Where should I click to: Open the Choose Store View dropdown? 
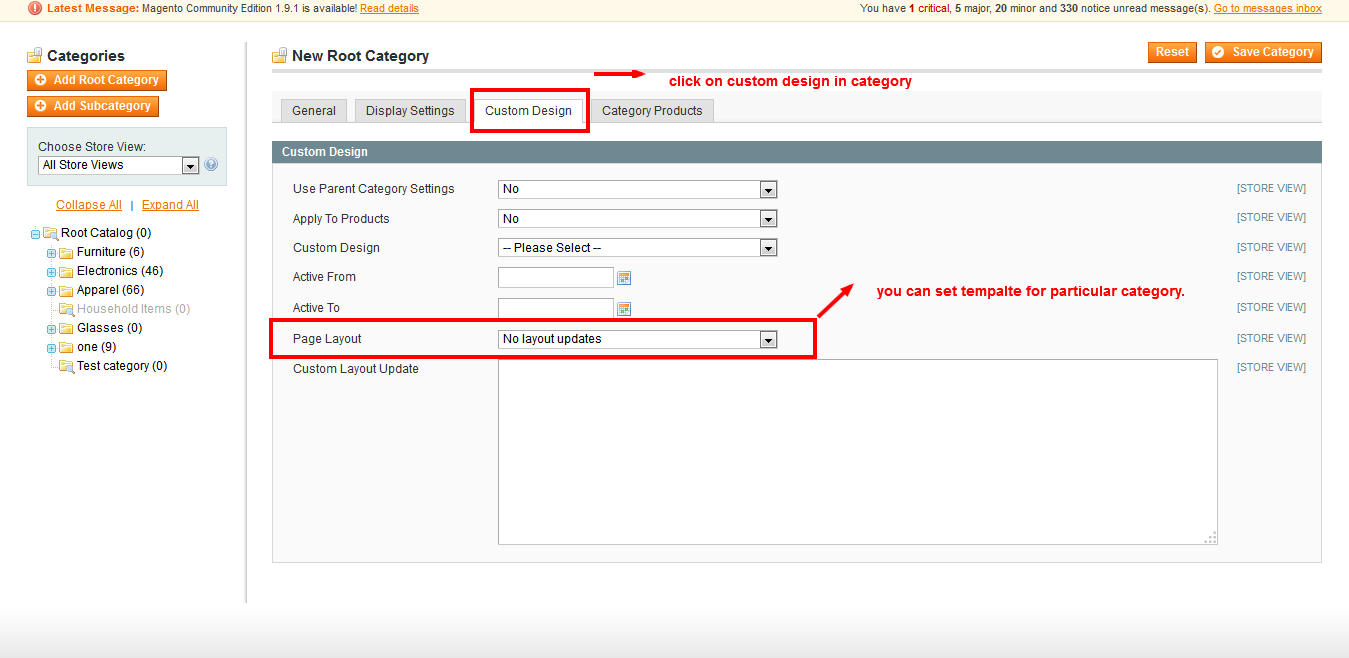119,165
